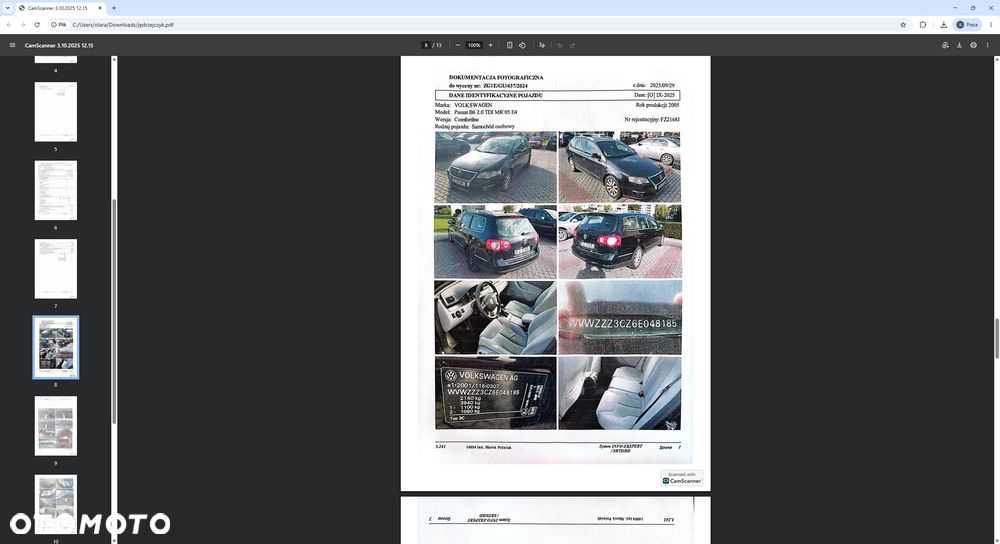The width and height of the screenshot is (1000, 544).
Task: Open a new tab
Action: point(114,8)
